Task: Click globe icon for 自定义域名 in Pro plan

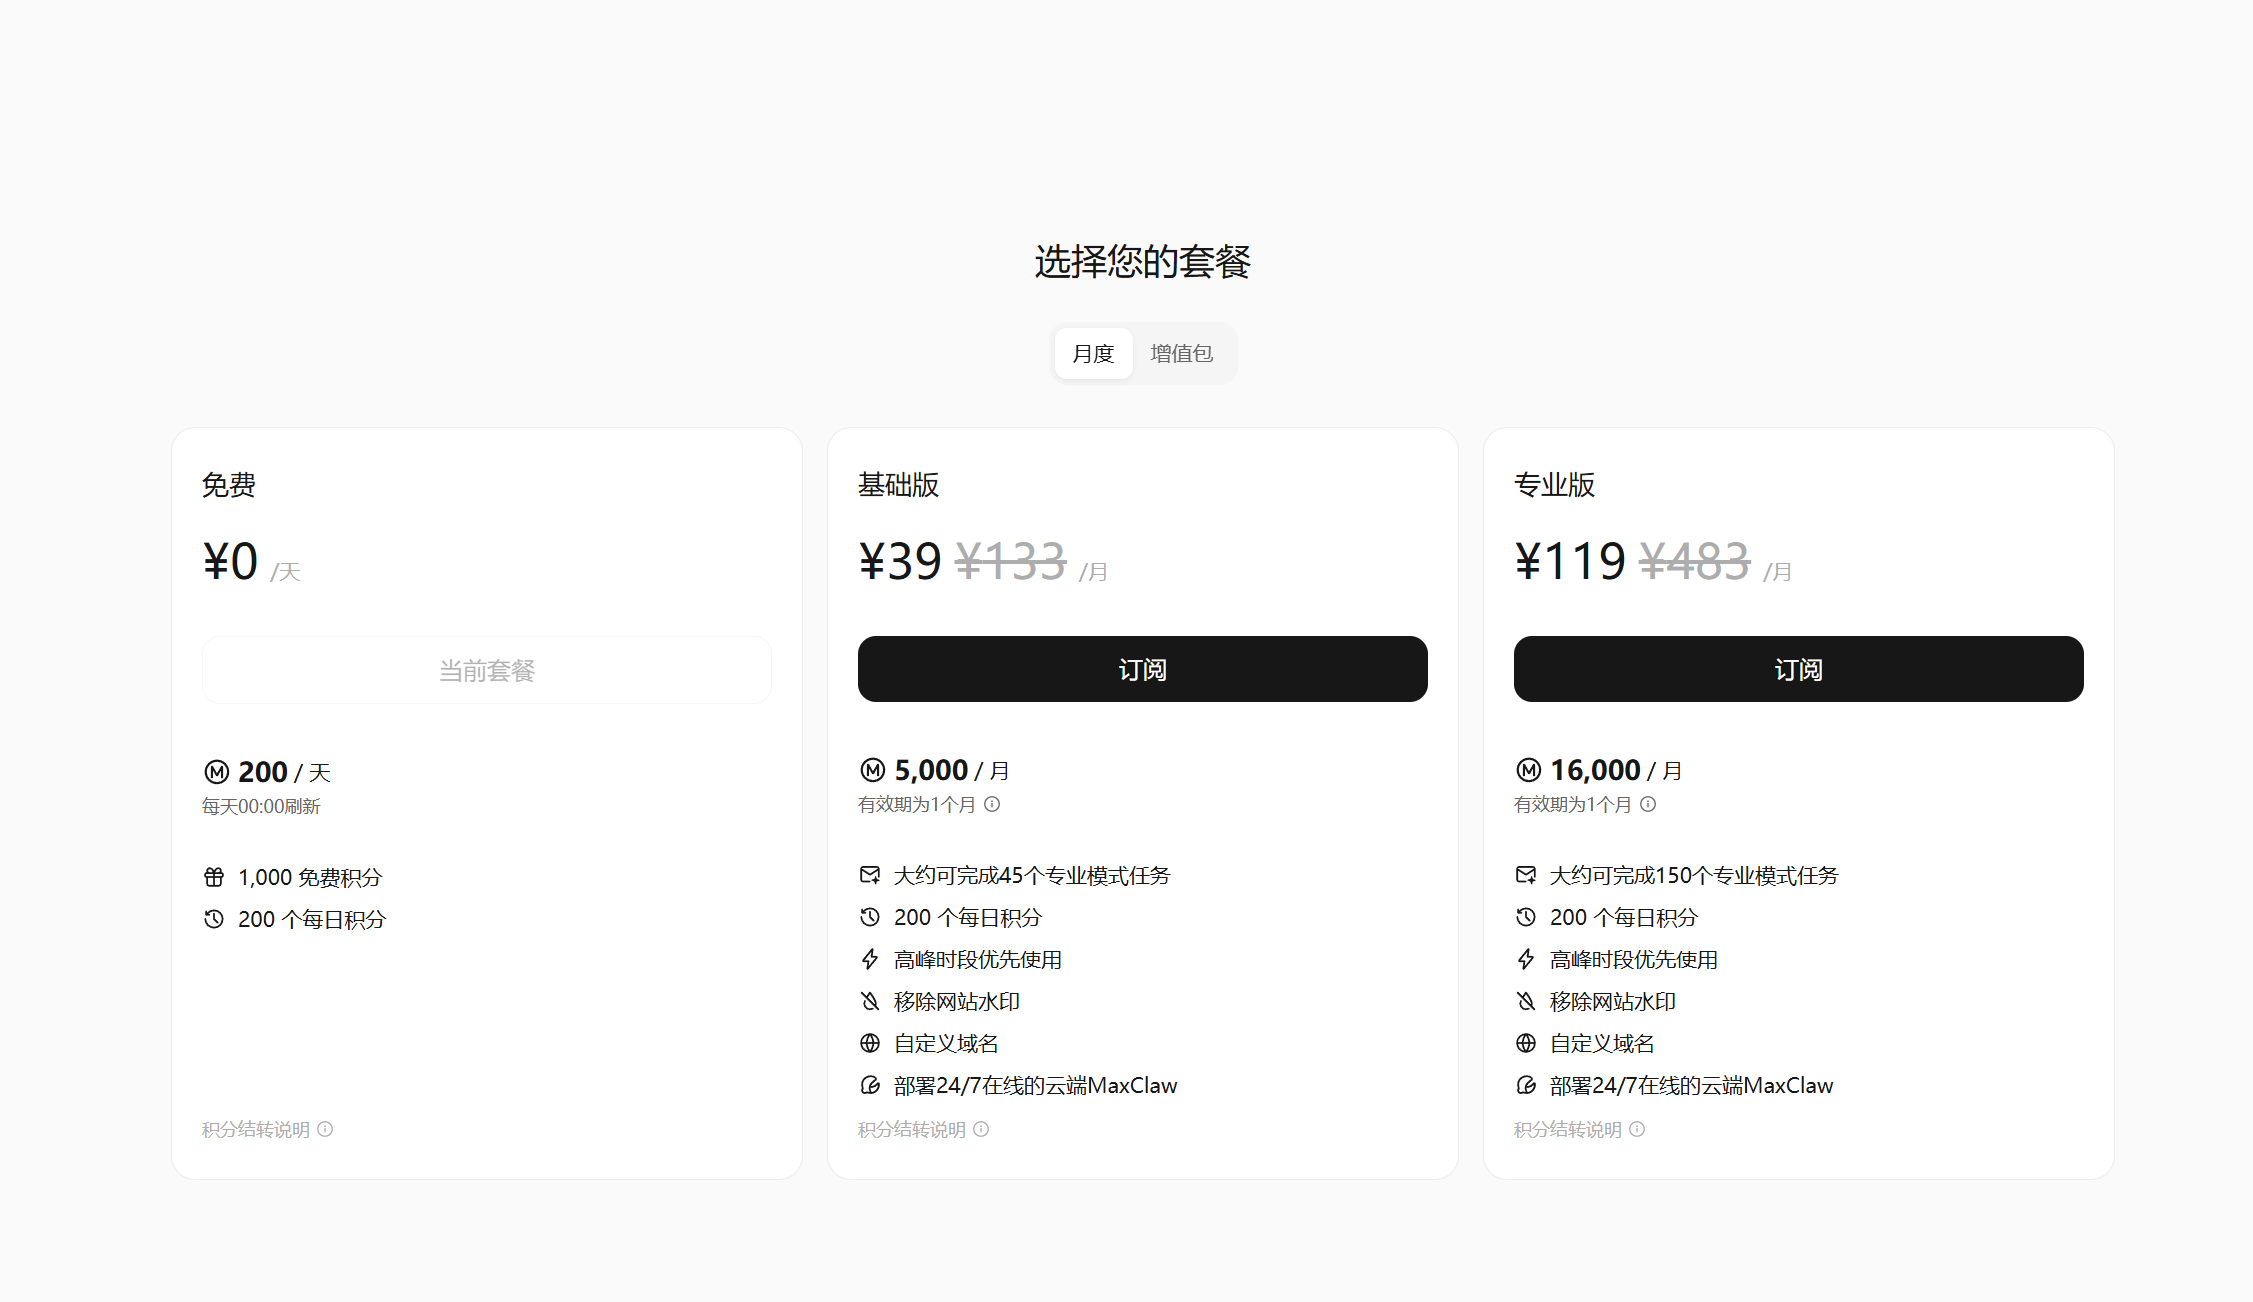Action: [1526, 1043]
